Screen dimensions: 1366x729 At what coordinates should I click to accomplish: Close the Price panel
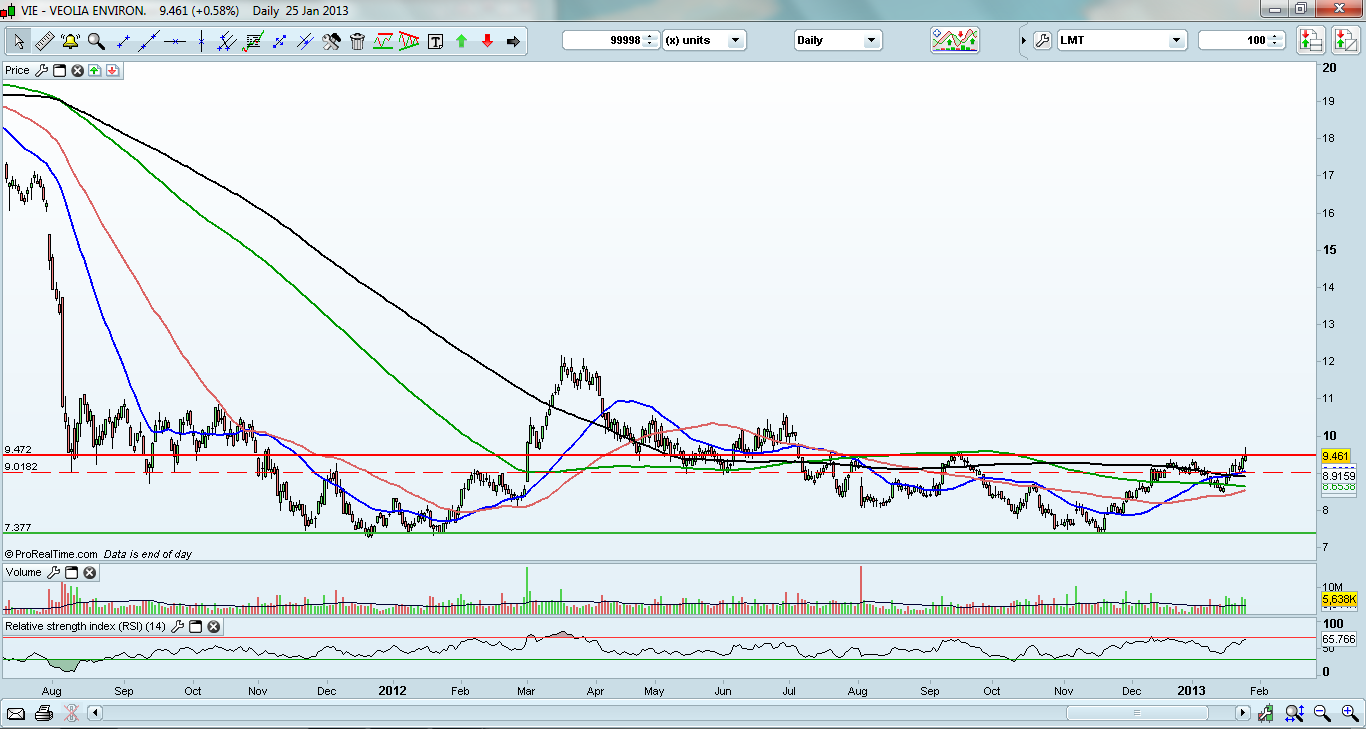(77, 70)
